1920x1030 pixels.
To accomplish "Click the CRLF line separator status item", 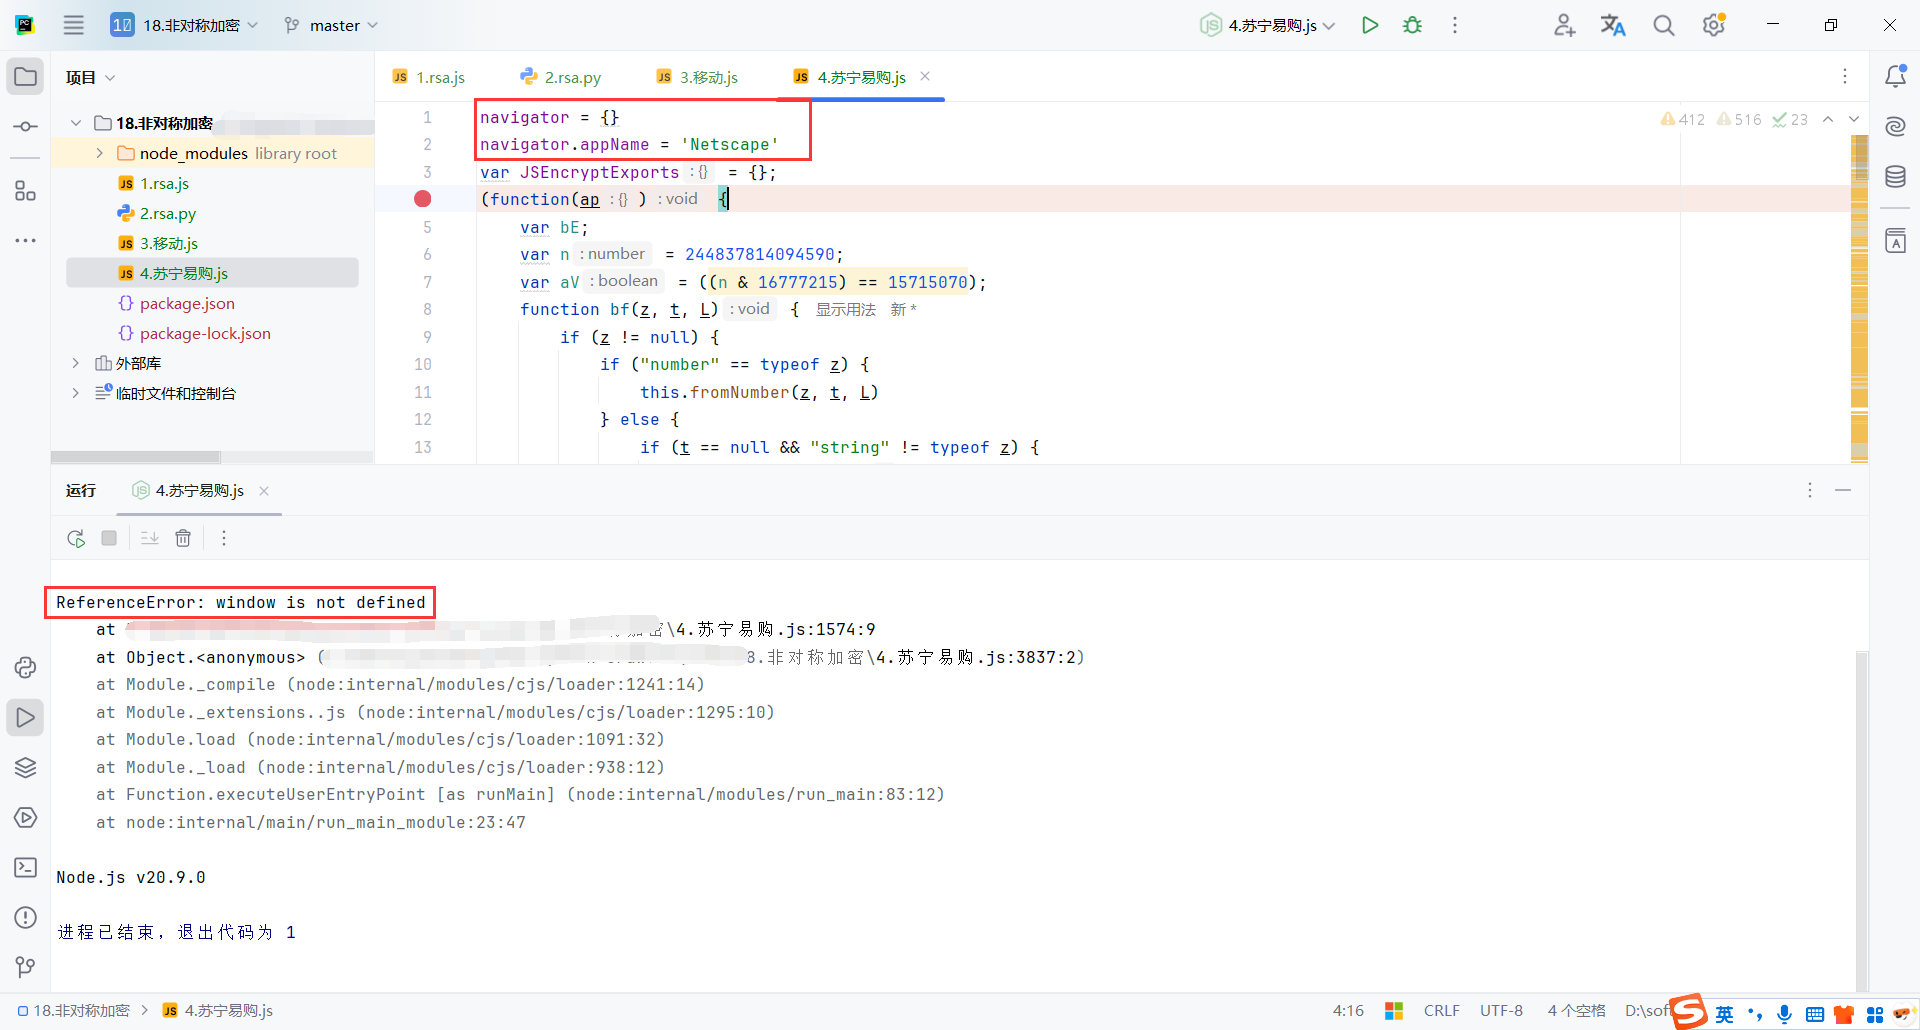I will (1441, 1011).
